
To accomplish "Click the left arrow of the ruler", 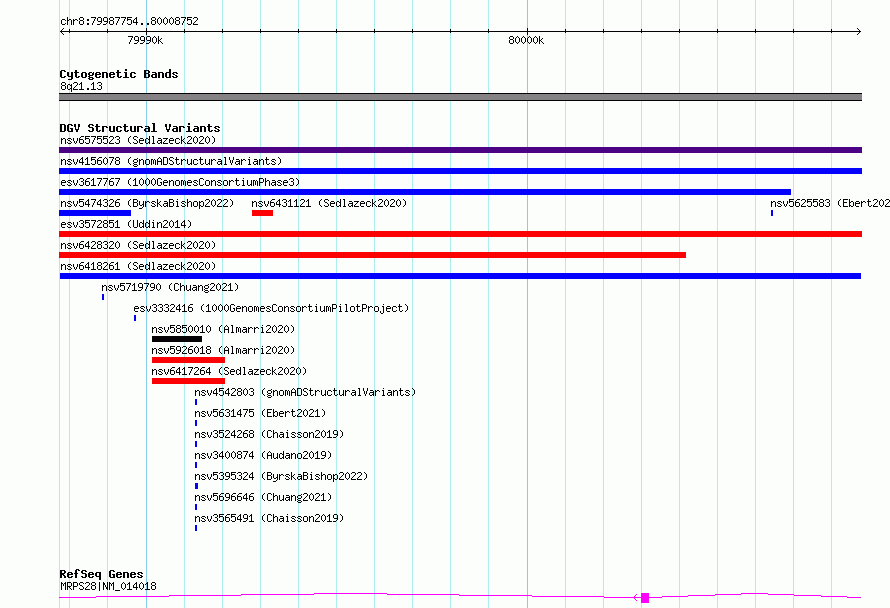I will pyautogui.click(x=63, y=32).
